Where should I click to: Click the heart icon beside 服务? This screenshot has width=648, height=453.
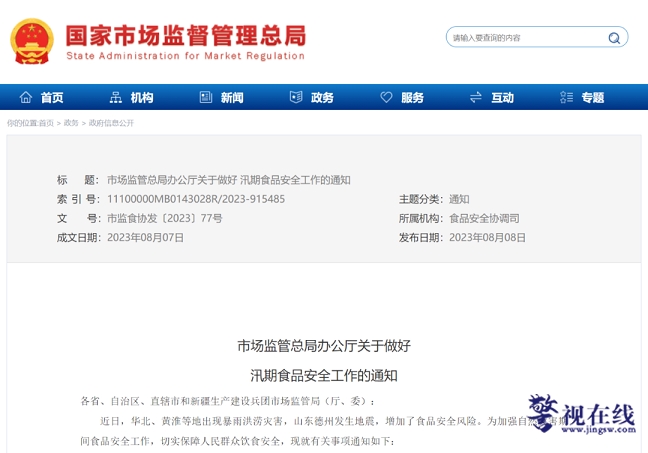coord(386,98)
